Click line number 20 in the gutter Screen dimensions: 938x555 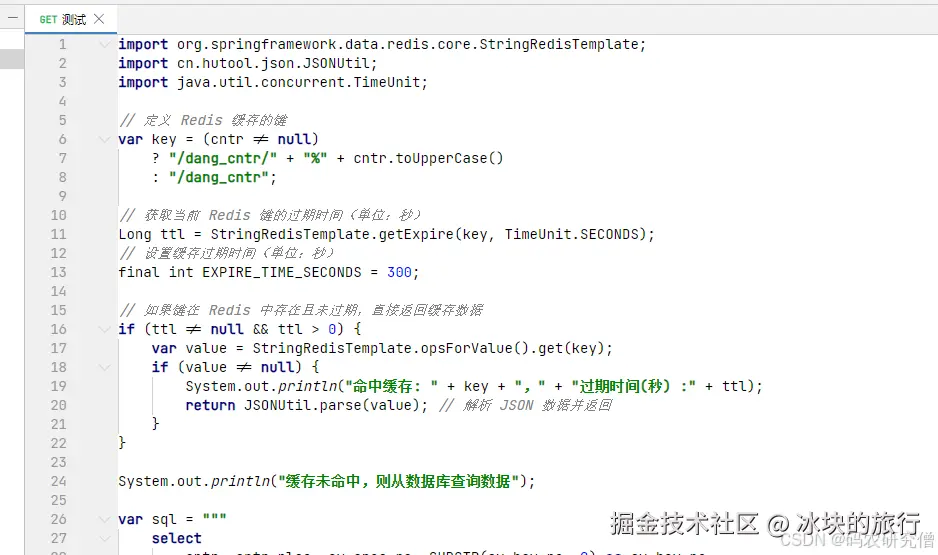(x=59, y=405)
